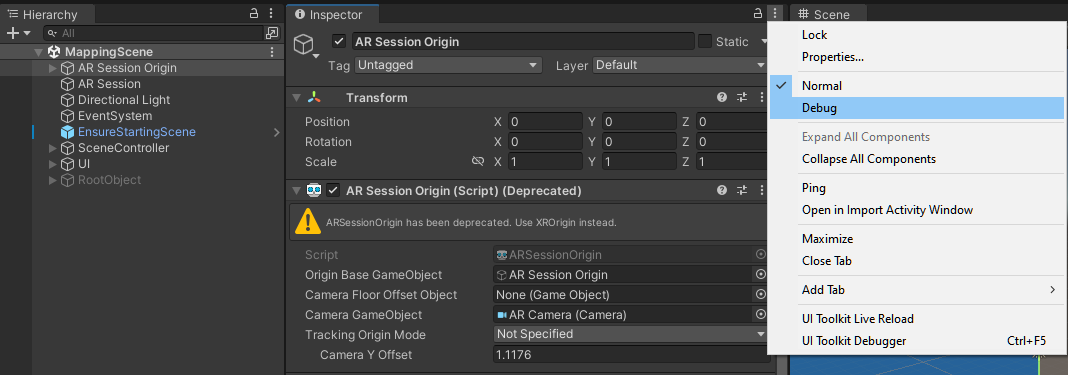1068x375 pixels.
Task: Click object picker for Camera Floor Offset Object
Action: pos(760,295)
